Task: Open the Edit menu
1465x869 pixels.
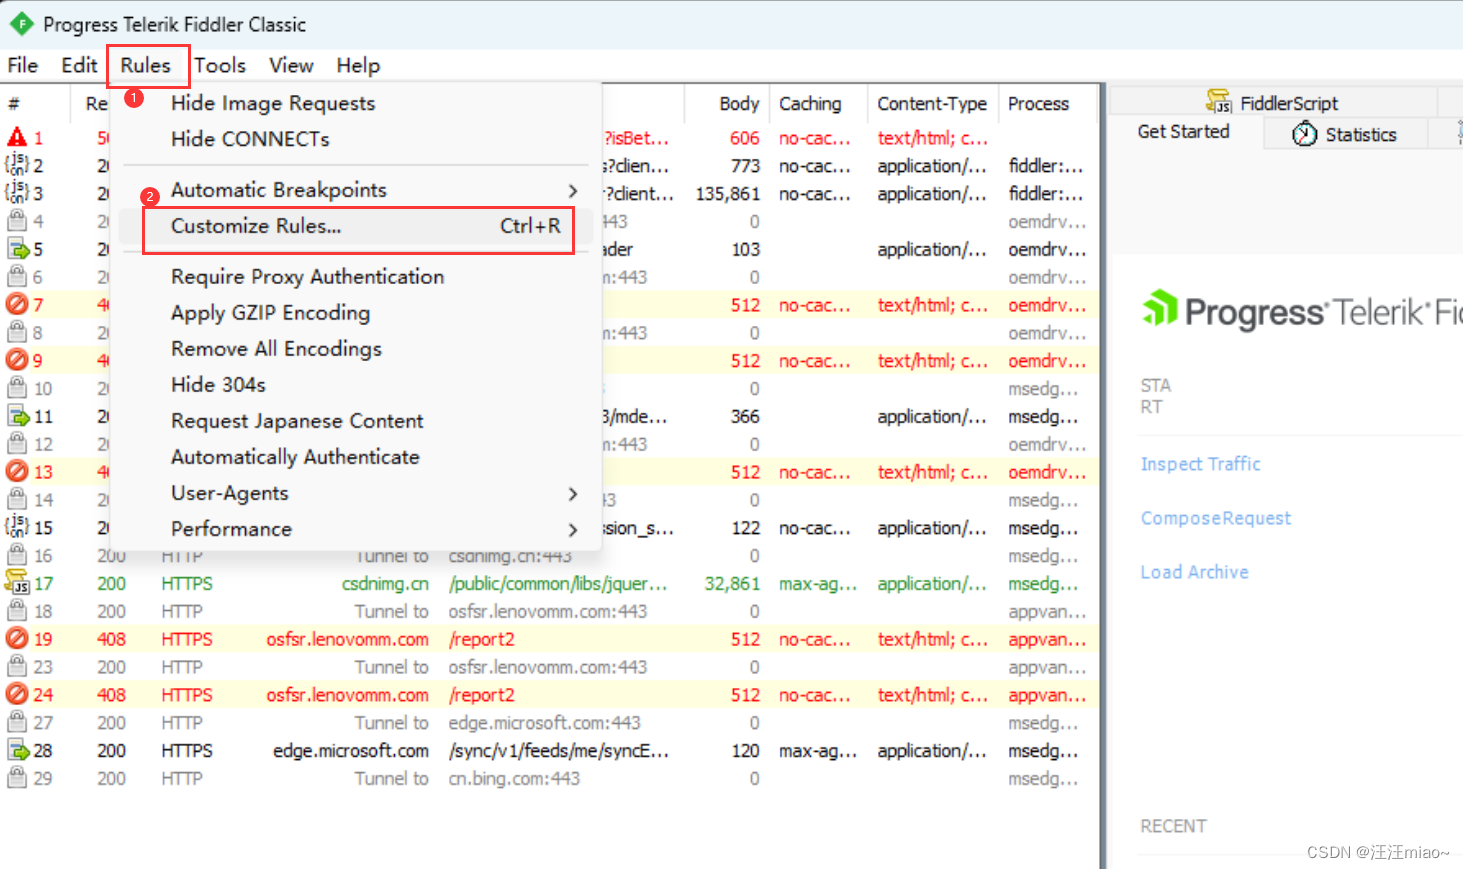Action: [x=79, y=65]
